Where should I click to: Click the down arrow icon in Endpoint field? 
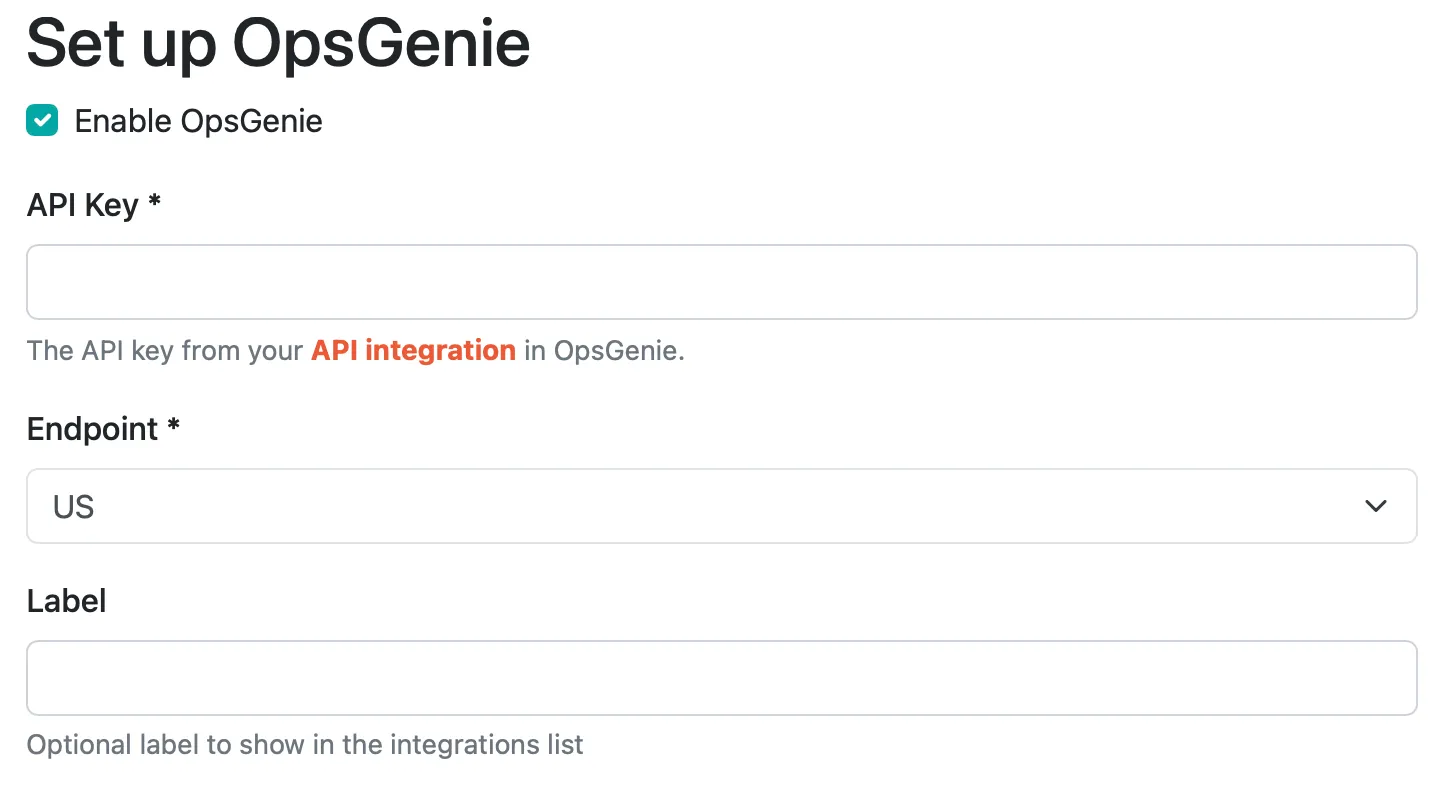click(x=1376, y=505)
